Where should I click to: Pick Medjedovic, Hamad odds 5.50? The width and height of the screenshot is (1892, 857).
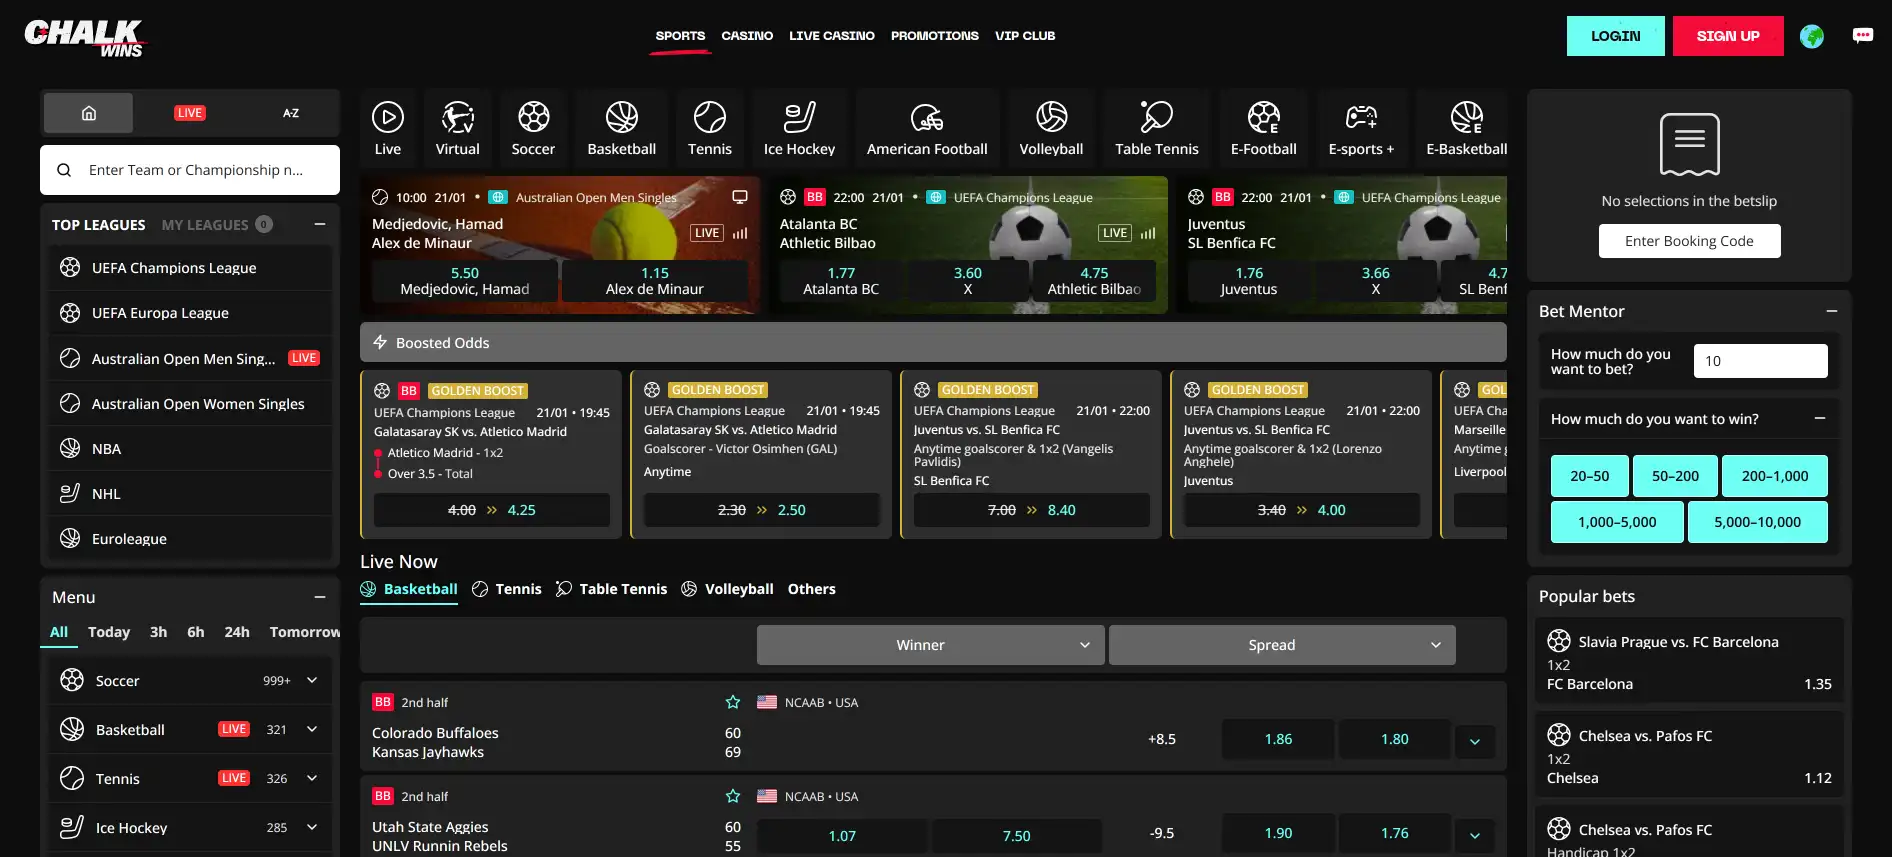point(465,281)
